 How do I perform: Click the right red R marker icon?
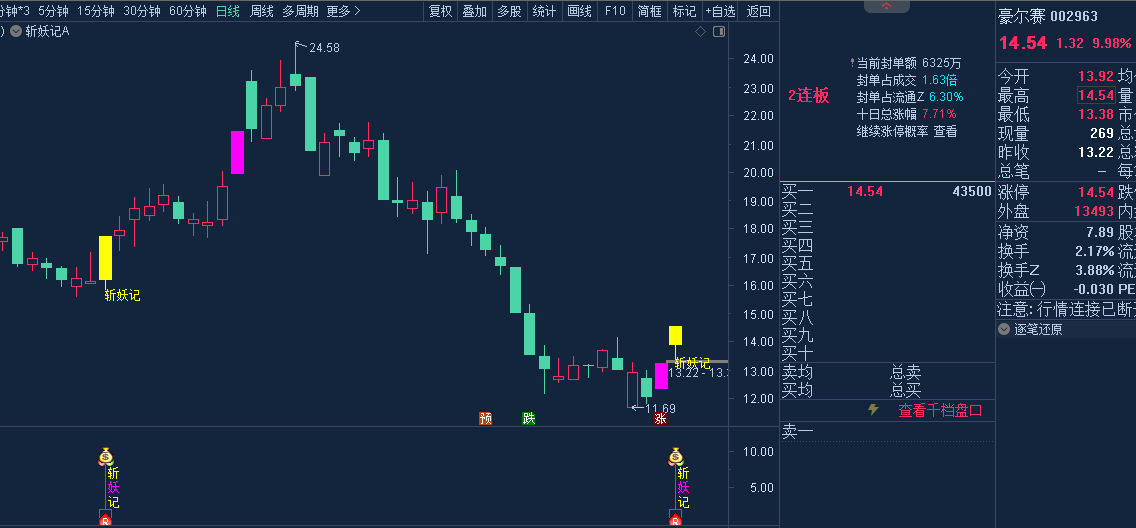click(x=676, y=519)
